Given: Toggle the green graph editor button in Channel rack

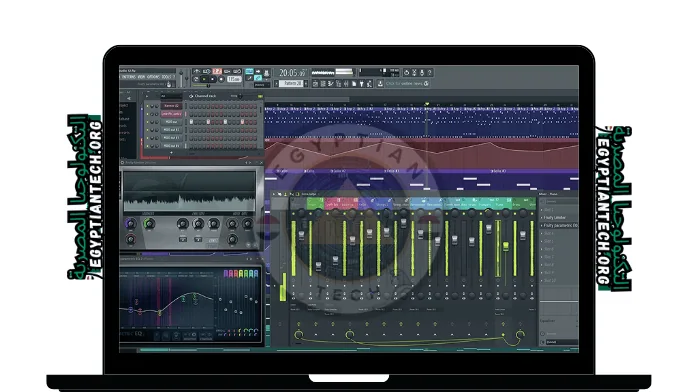Looking at the screenshot, I should click(x=260, y=97).
